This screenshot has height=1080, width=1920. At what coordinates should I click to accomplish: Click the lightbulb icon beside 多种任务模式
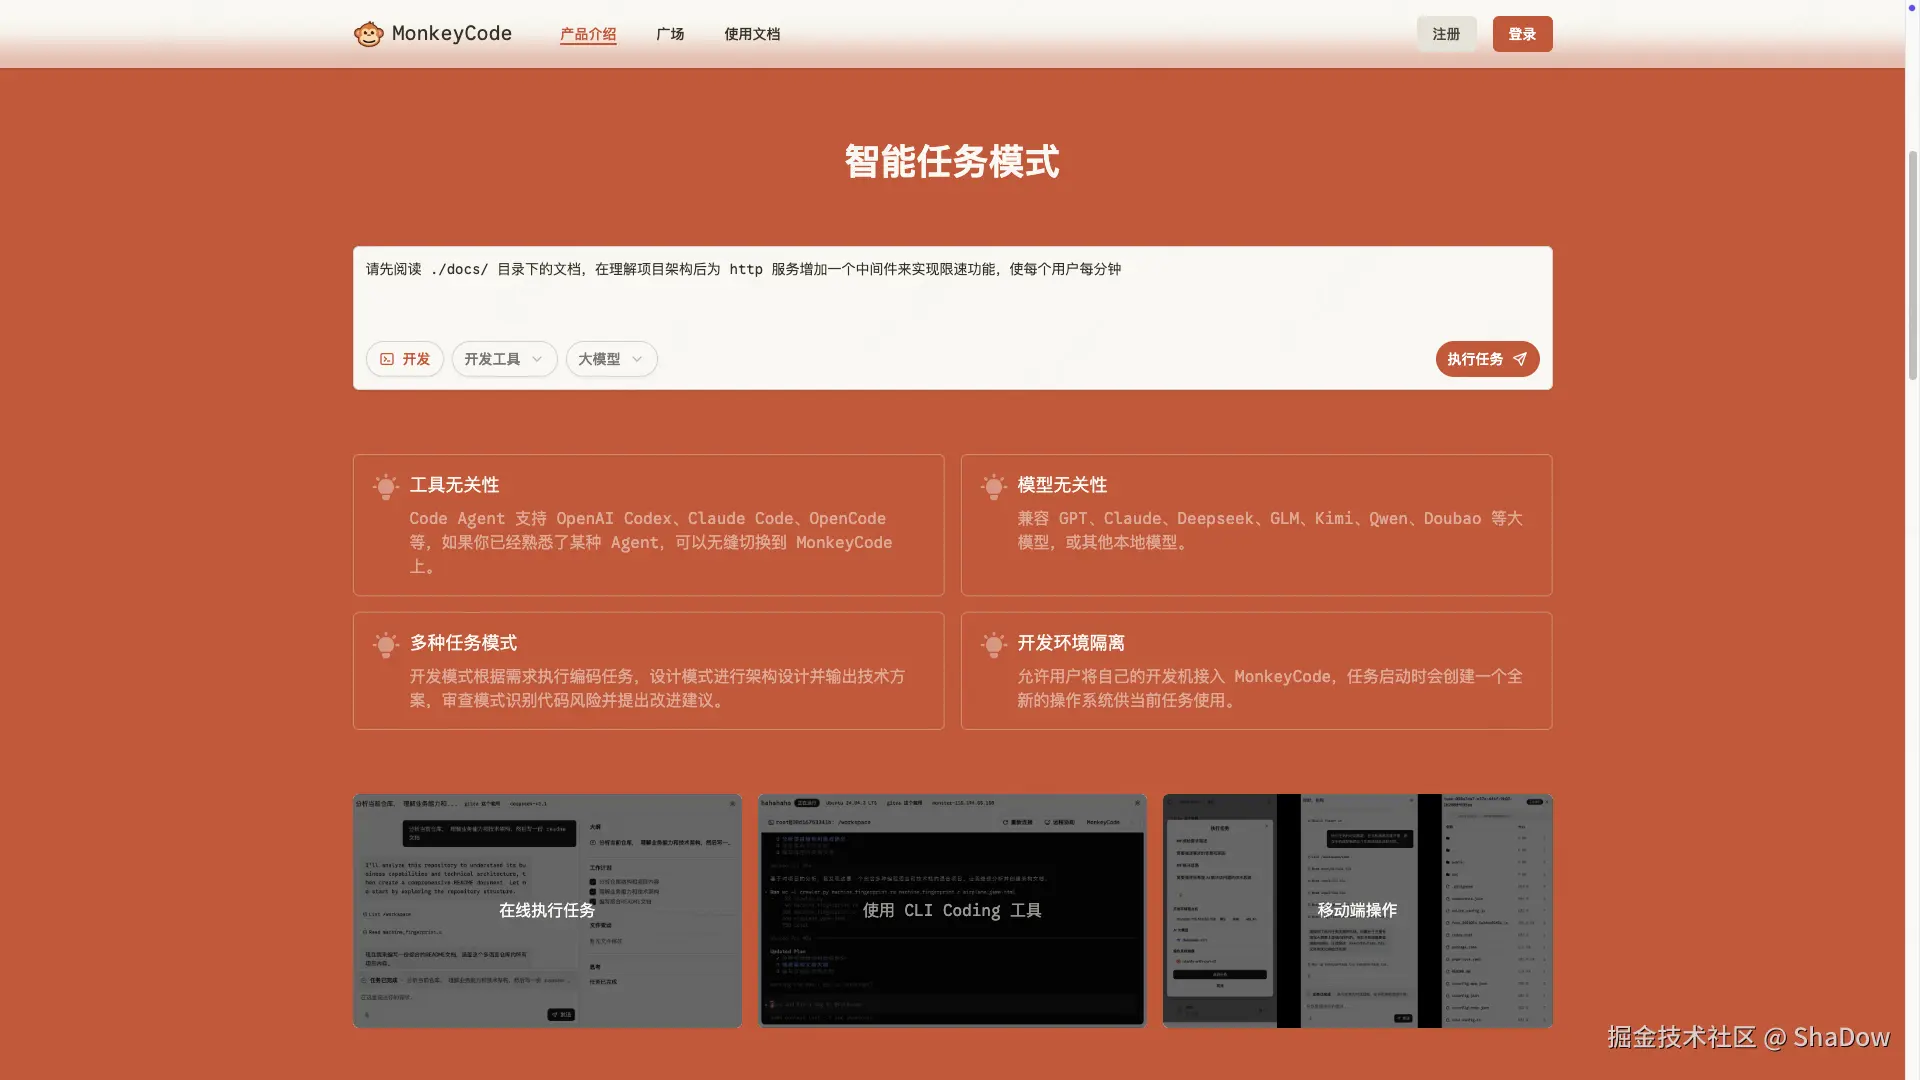(x=385, y=645)
